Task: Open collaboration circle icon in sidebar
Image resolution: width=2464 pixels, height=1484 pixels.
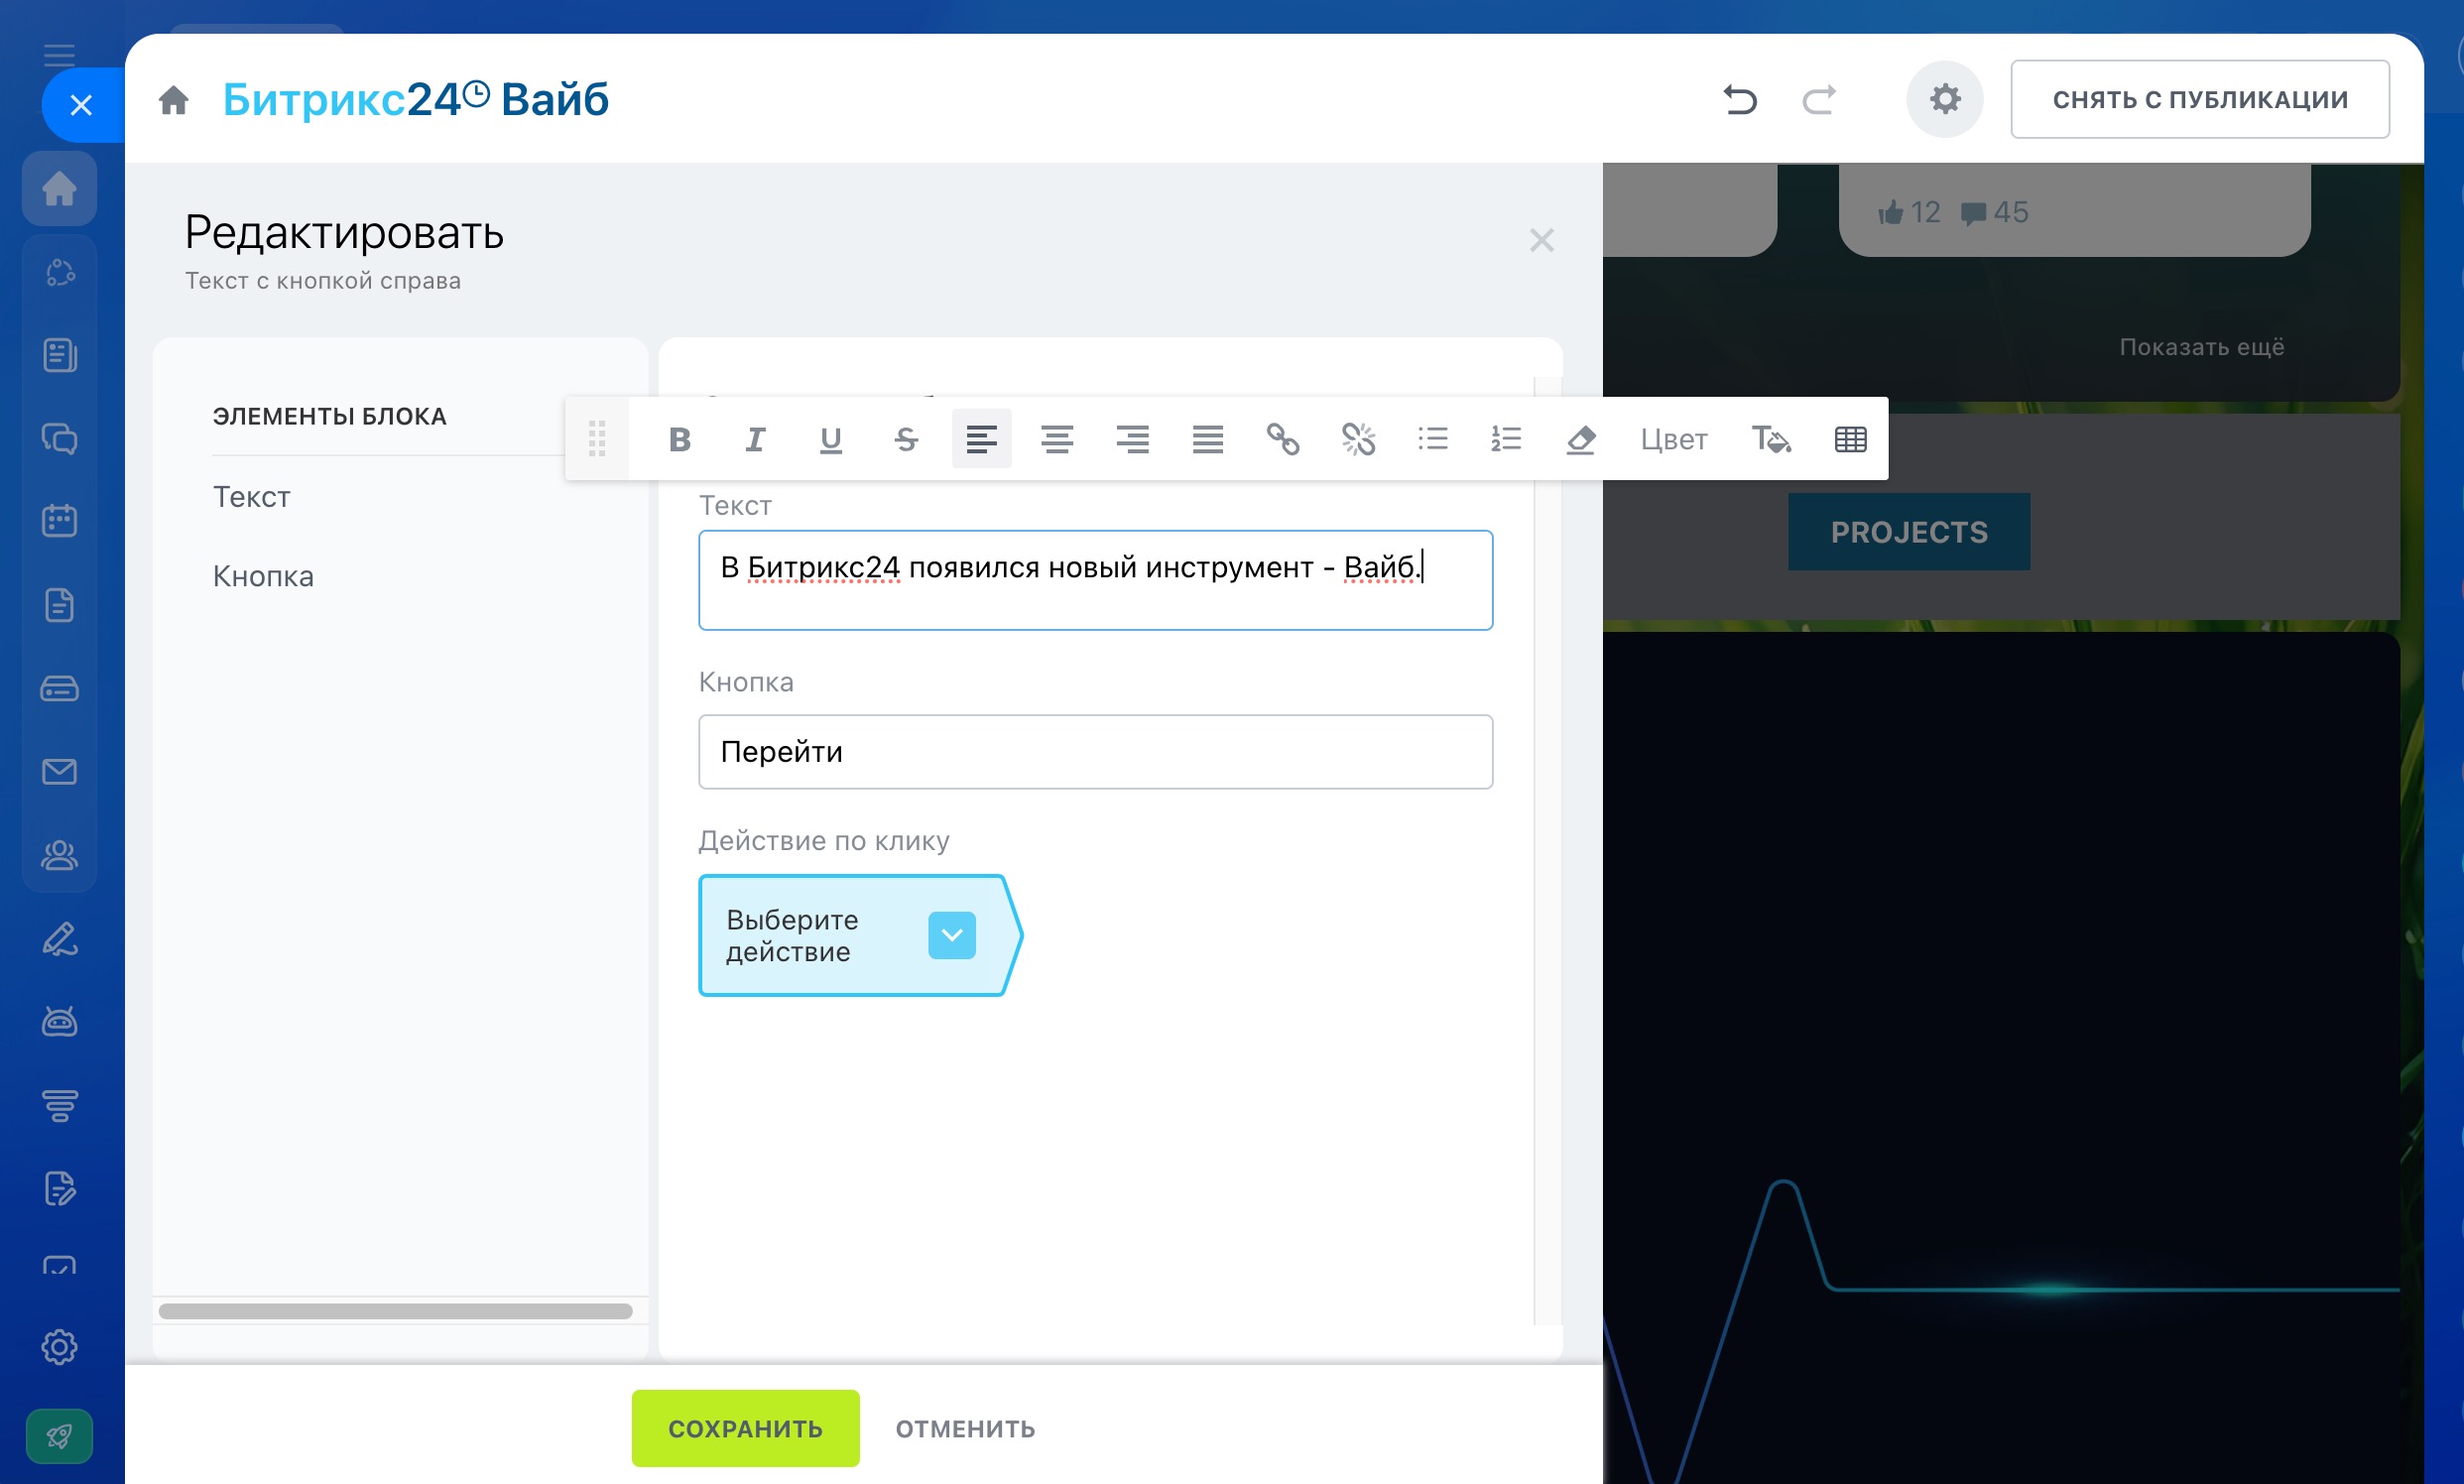Action: click(60, 272)
